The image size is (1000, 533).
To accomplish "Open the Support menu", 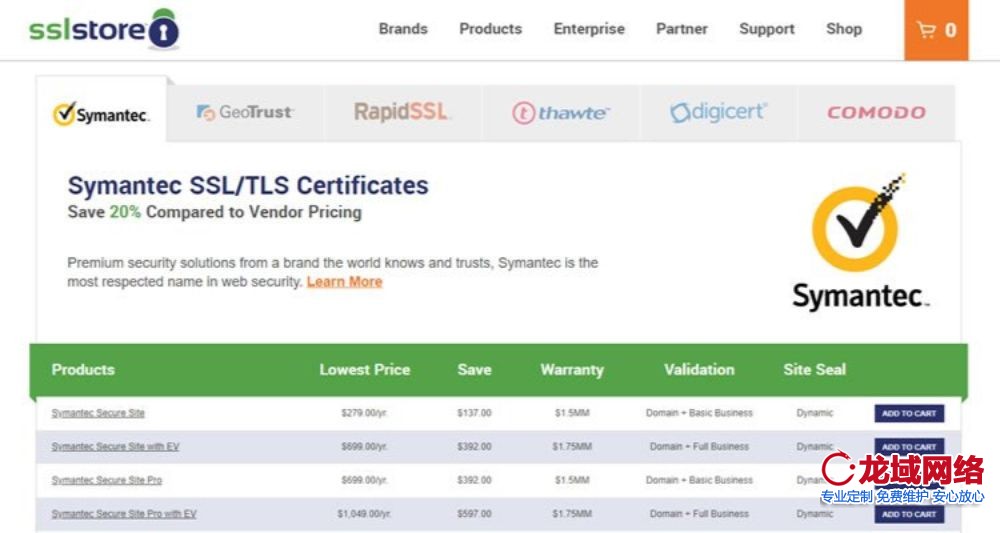I will 766,29.
